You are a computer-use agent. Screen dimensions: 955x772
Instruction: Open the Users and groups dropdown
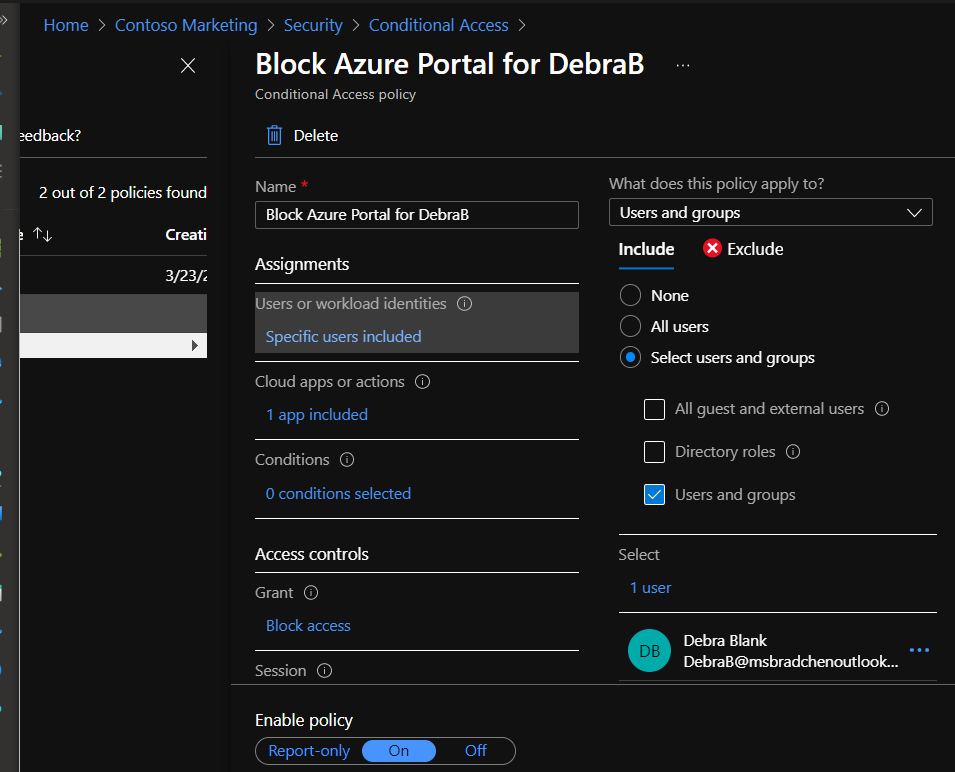(770, 213)
